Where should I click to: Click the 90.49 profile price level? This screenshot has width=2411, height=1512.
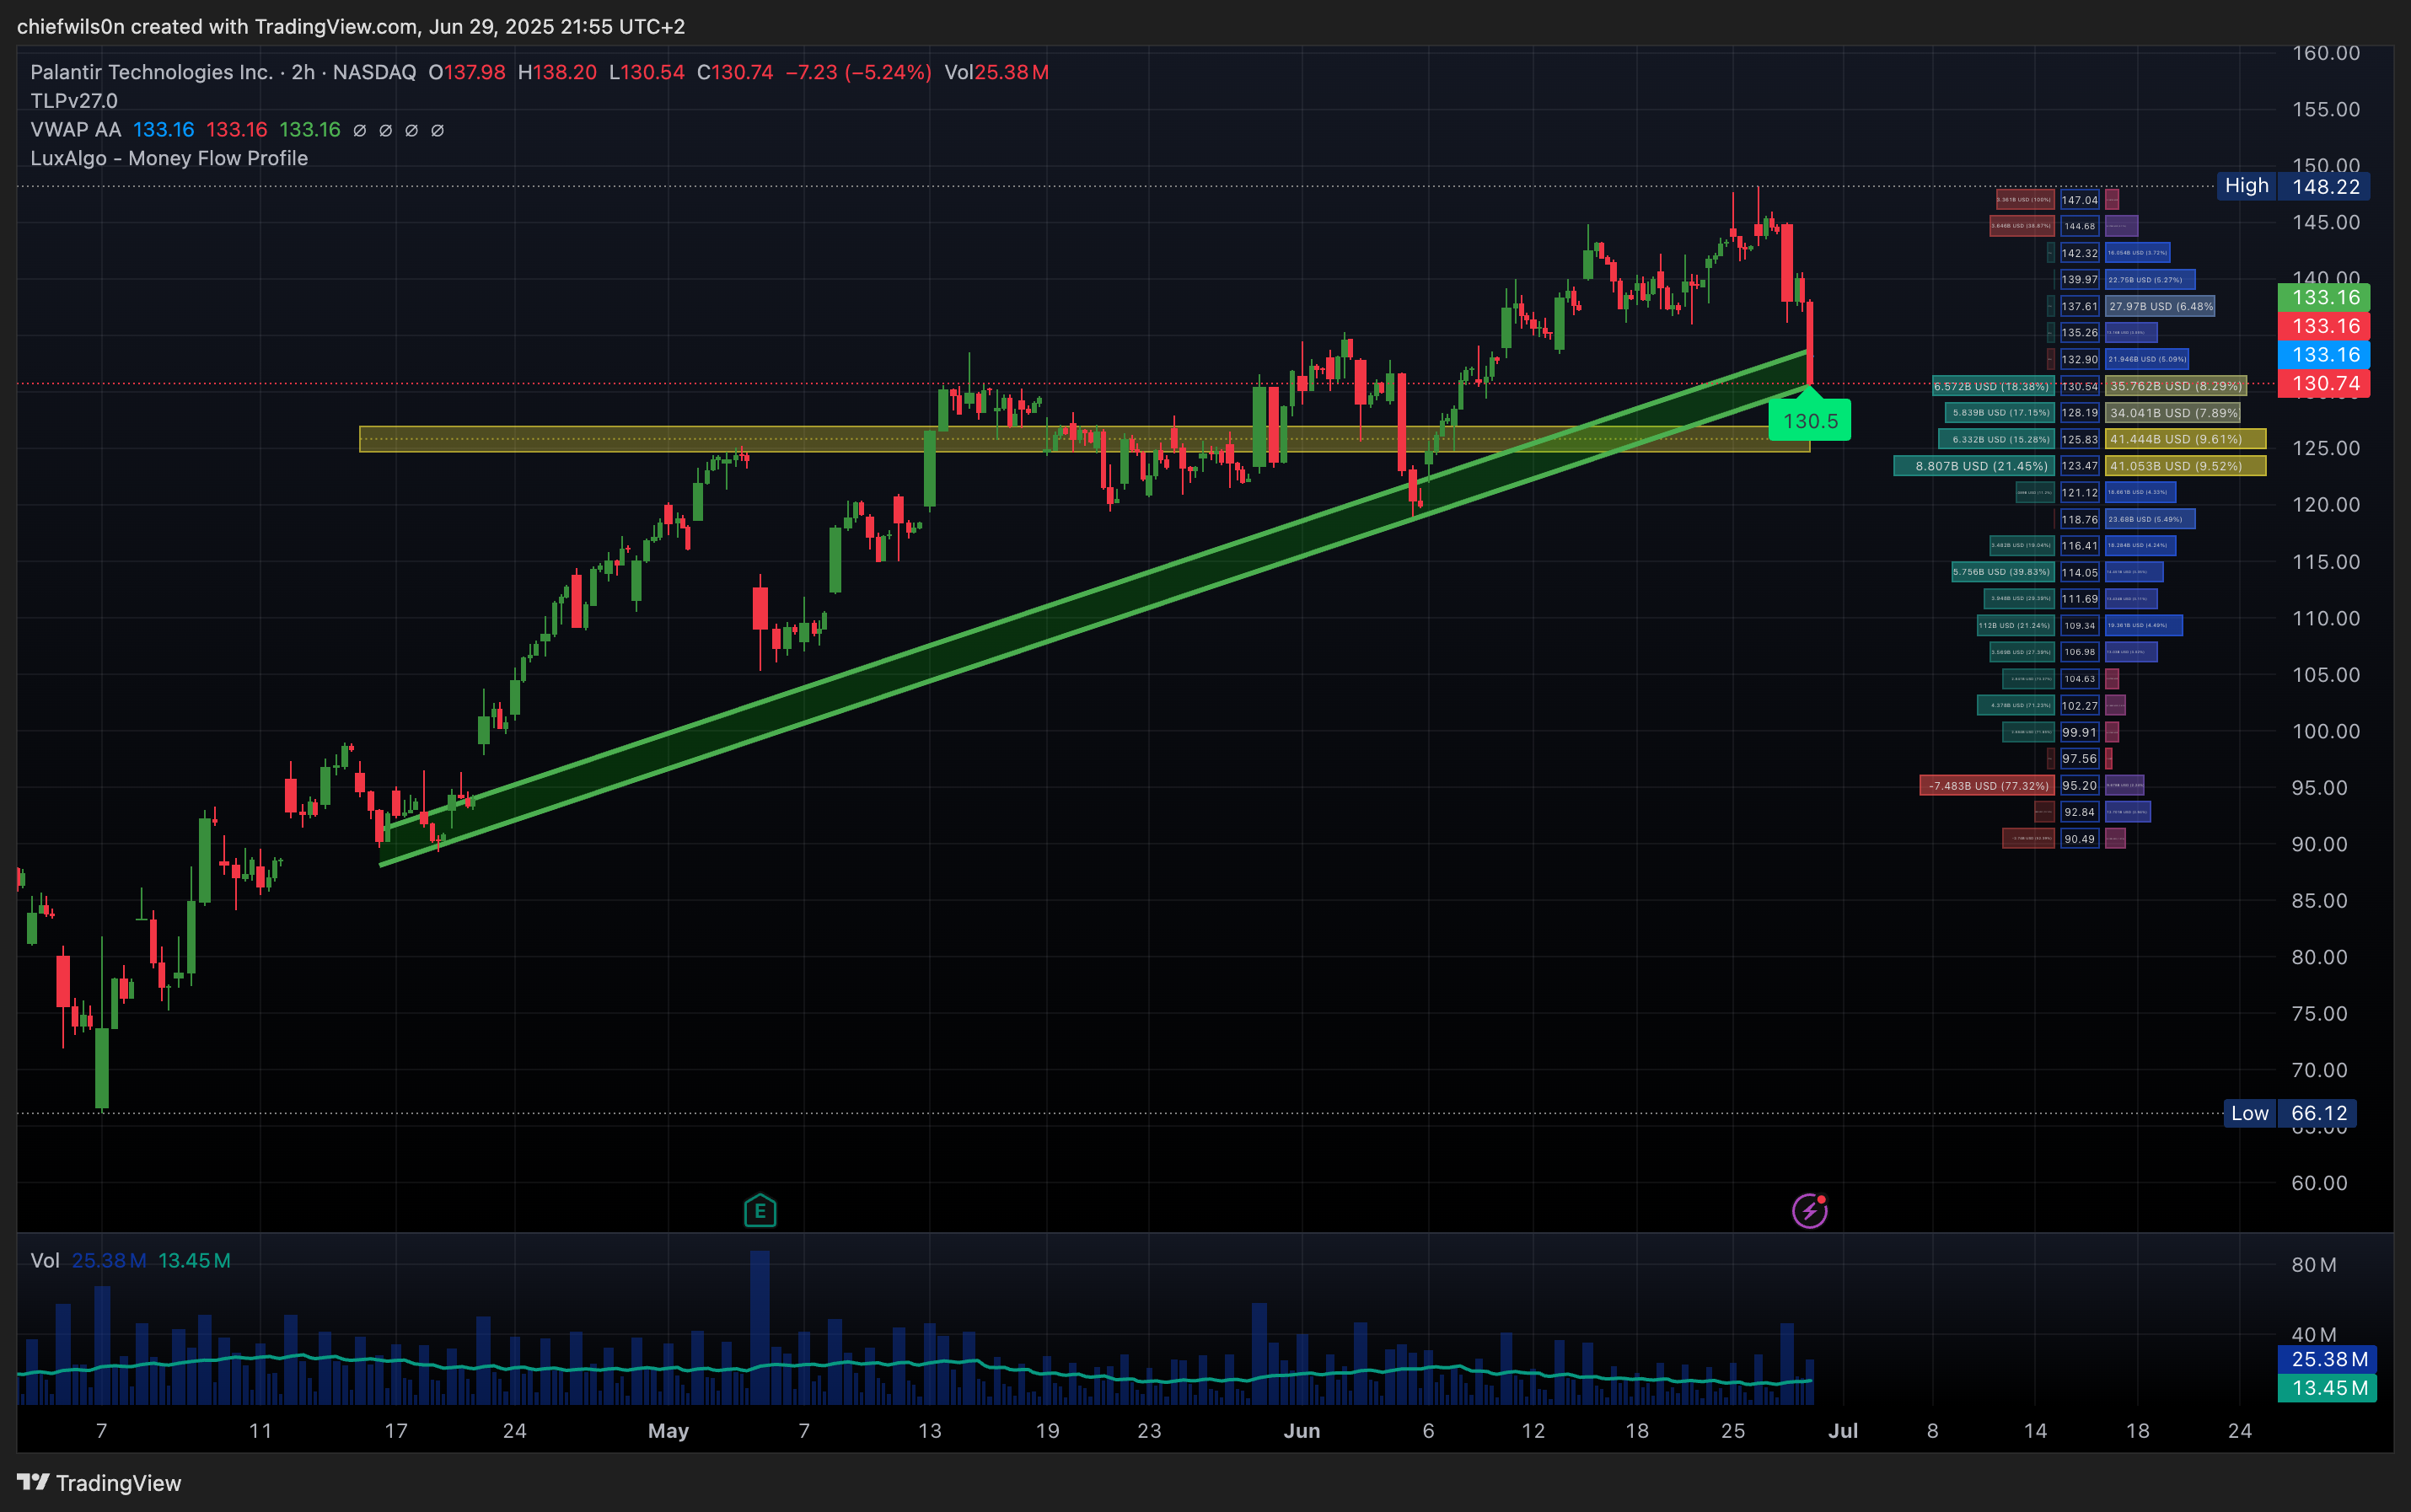coord(2080,839)
